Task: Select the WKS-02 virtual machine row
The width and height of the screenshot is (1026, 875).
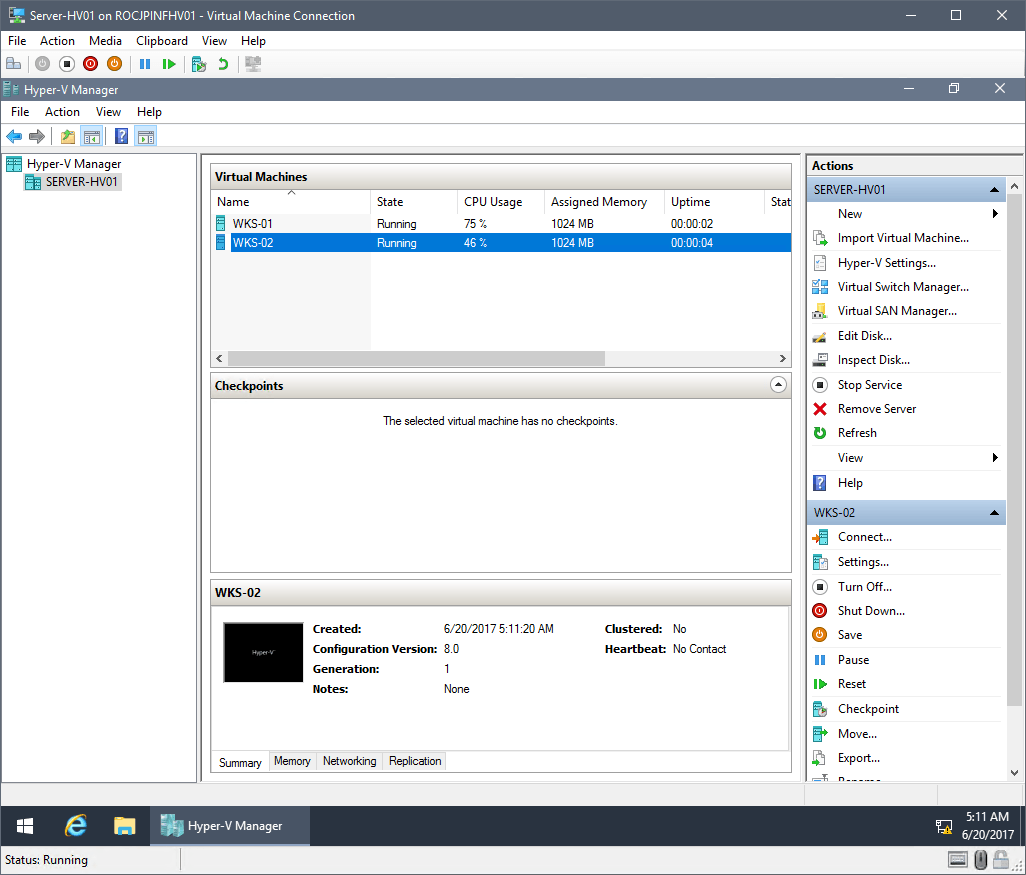Action: pyautogui.click(x=501, y=243)
